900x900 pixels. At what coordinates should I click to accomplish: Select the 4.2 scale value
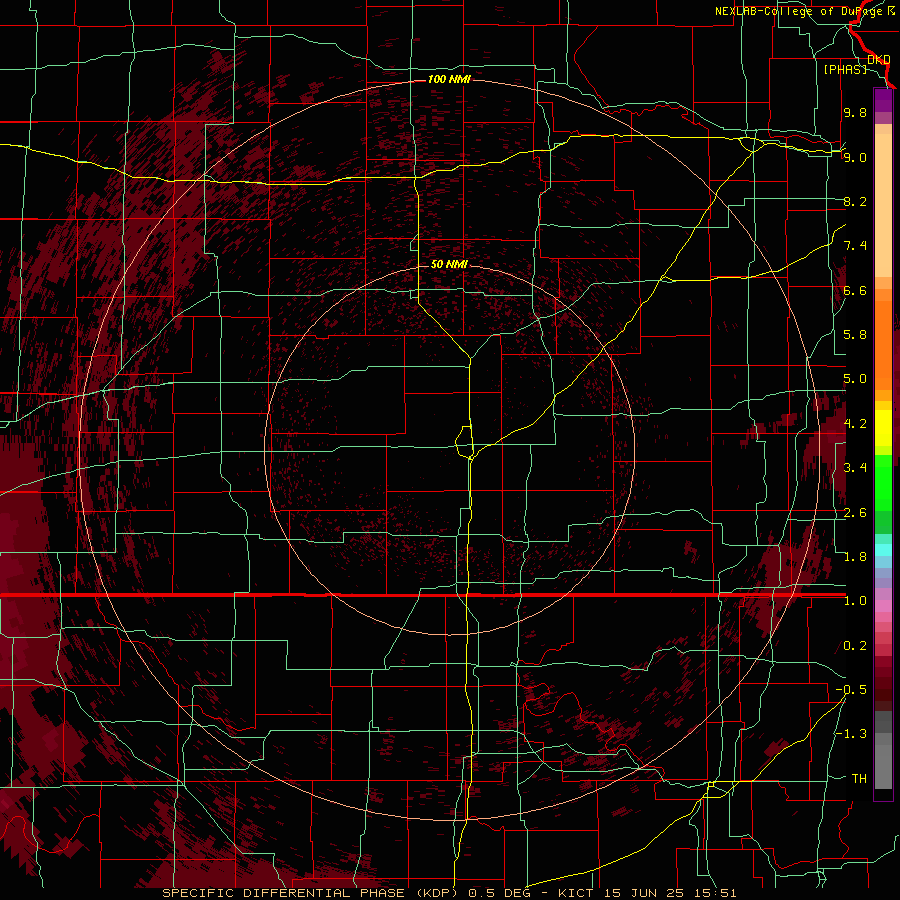[x=855, y=424]
